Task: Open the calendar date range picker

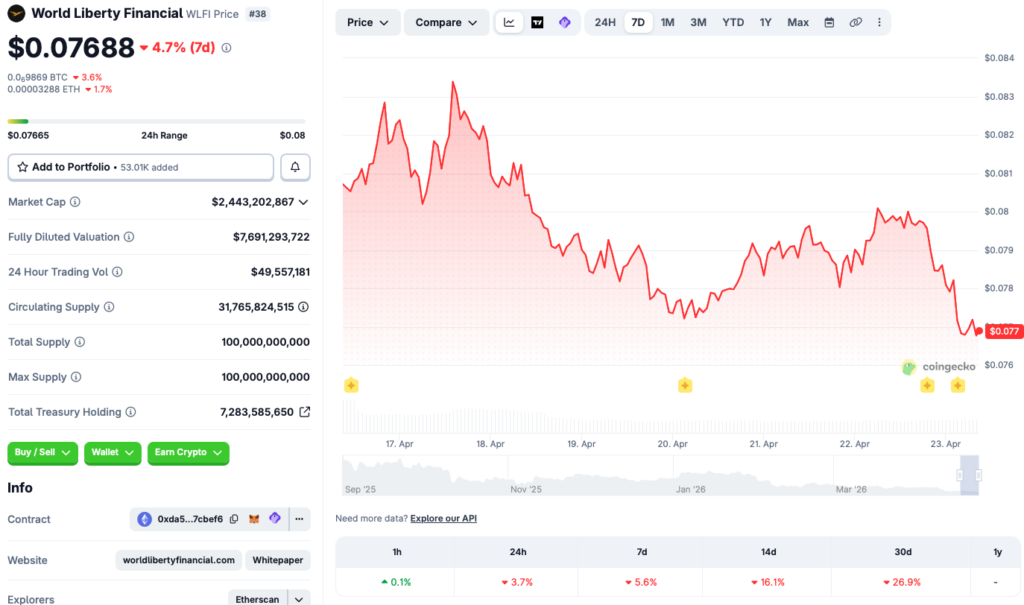Action: pos(829,22)
